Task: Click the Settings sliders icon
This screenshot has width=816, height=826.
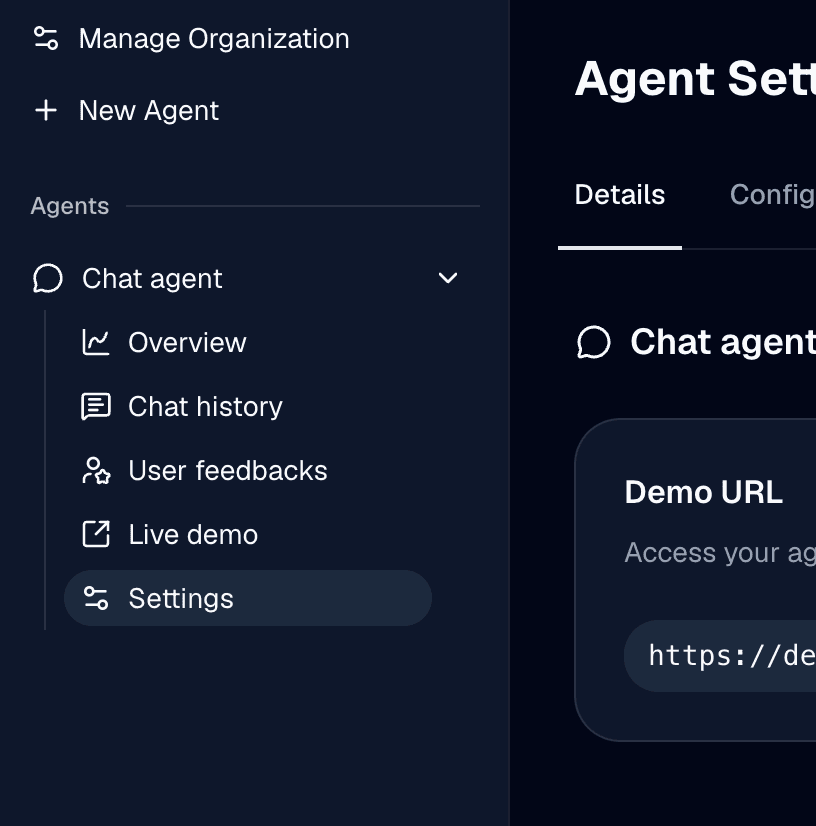Action: [96, 598]
